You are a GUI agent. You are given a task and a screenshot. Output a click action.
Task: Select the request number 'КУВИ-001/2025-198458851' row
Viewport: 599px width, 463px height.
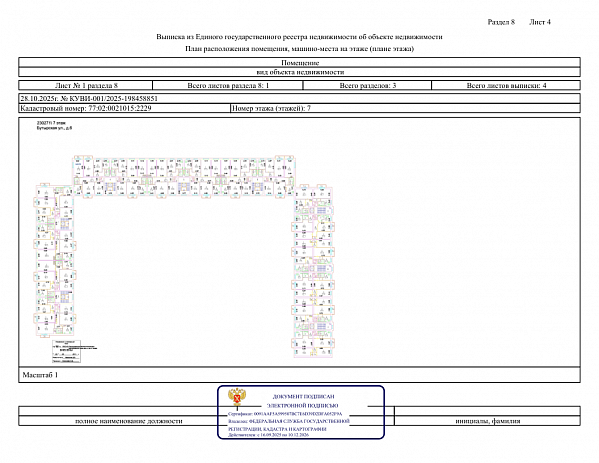[300, 99]
